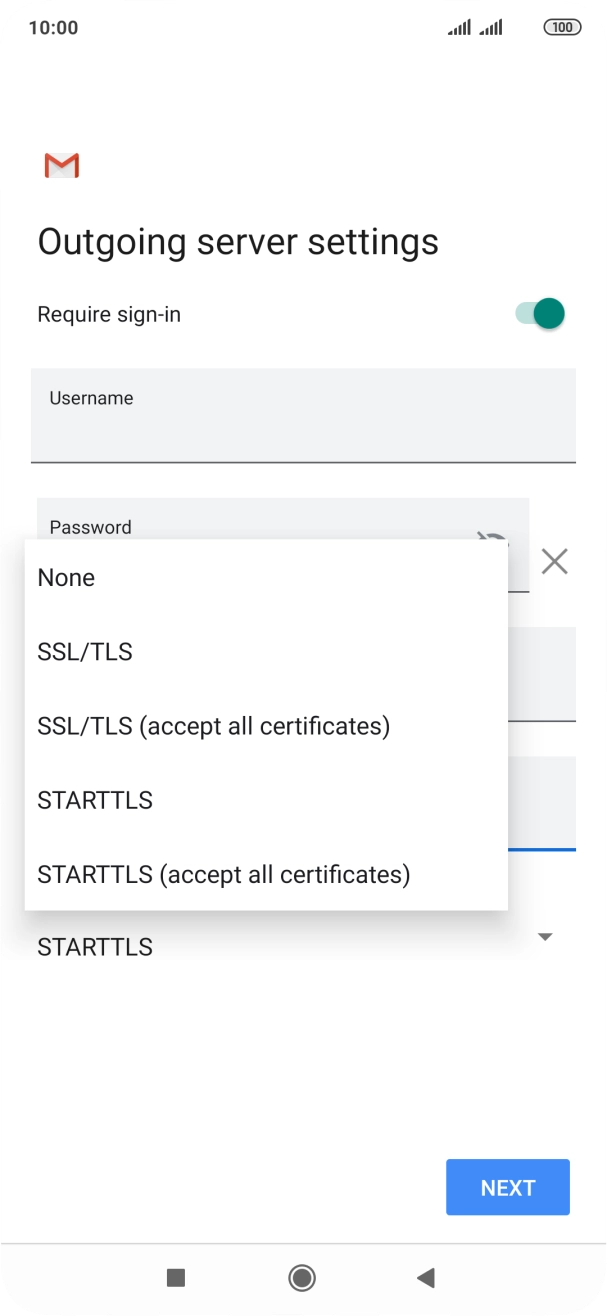Image resolution: width=607 pixels, height=1316 pixels.
Task: Tap the Android home circle button
Action: tap(302, 1277)
